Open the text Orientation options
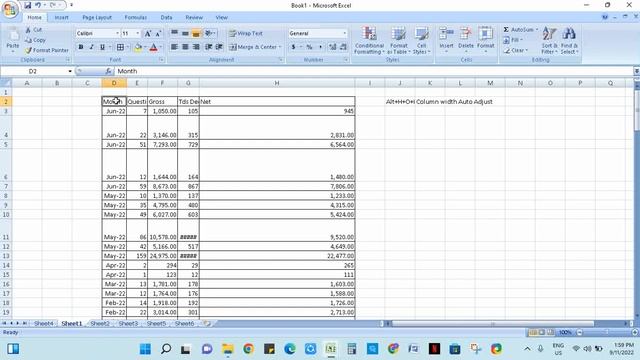Viewport: 640px width, 360px height. pyautogui.click(x=210, y=33)
